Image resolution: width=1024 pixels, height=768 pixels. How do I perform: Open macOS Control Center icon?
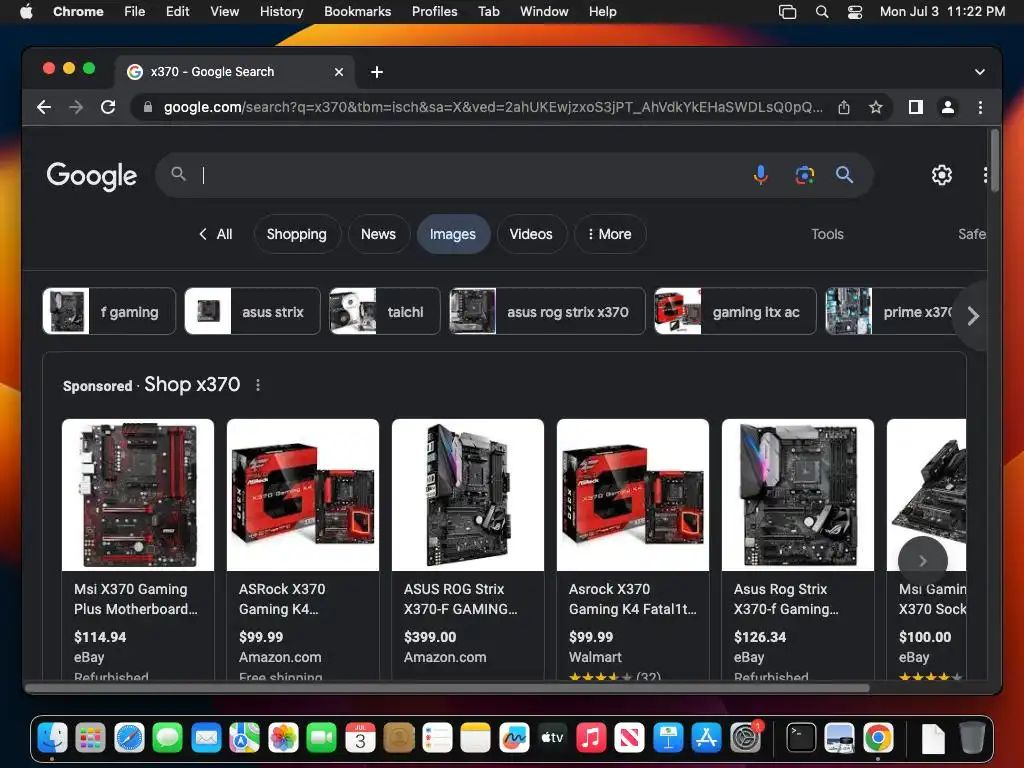(x=854, y=11)
